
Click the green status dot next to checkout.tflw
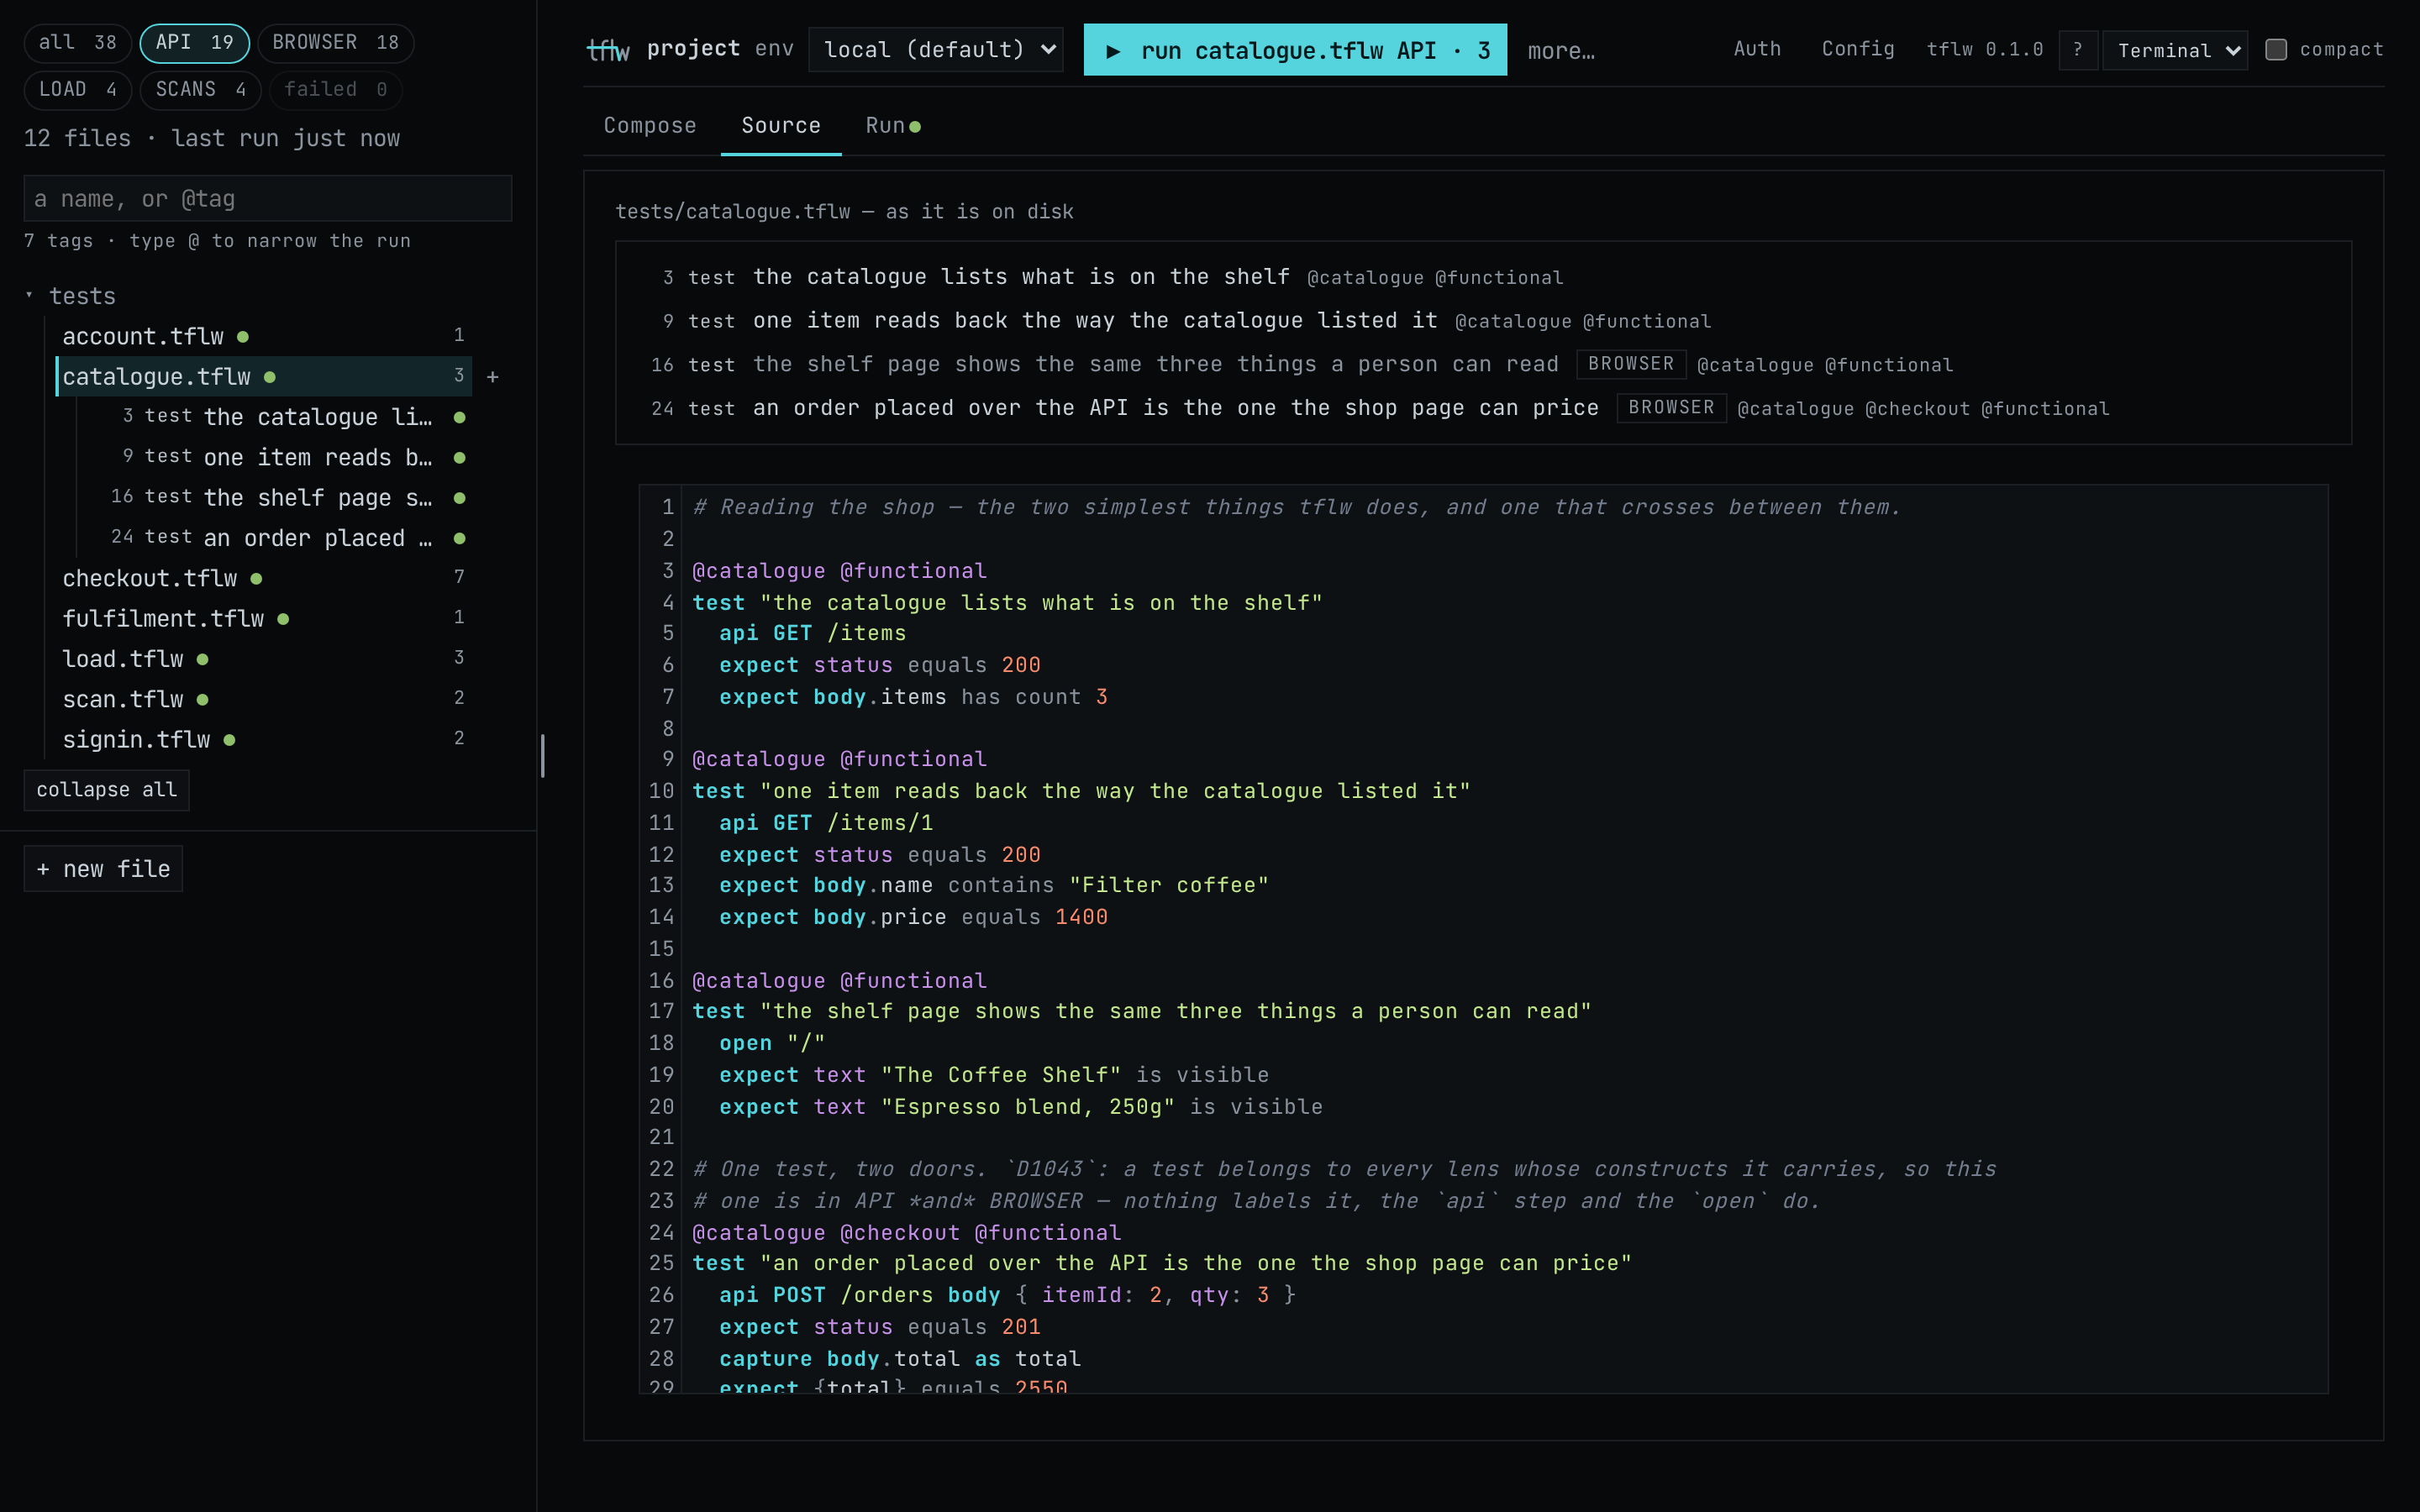257,579
